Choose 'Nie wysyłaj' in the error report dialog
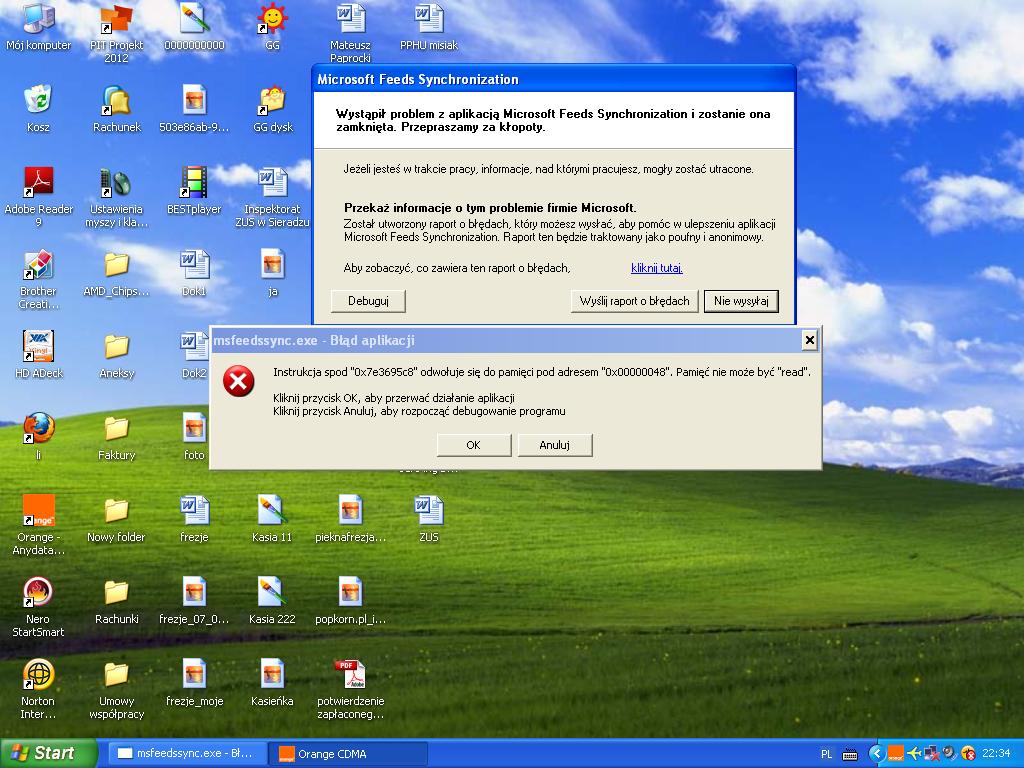Image resolution: width=1024 pixels, height=768 pixels. [x=741, y=301]
